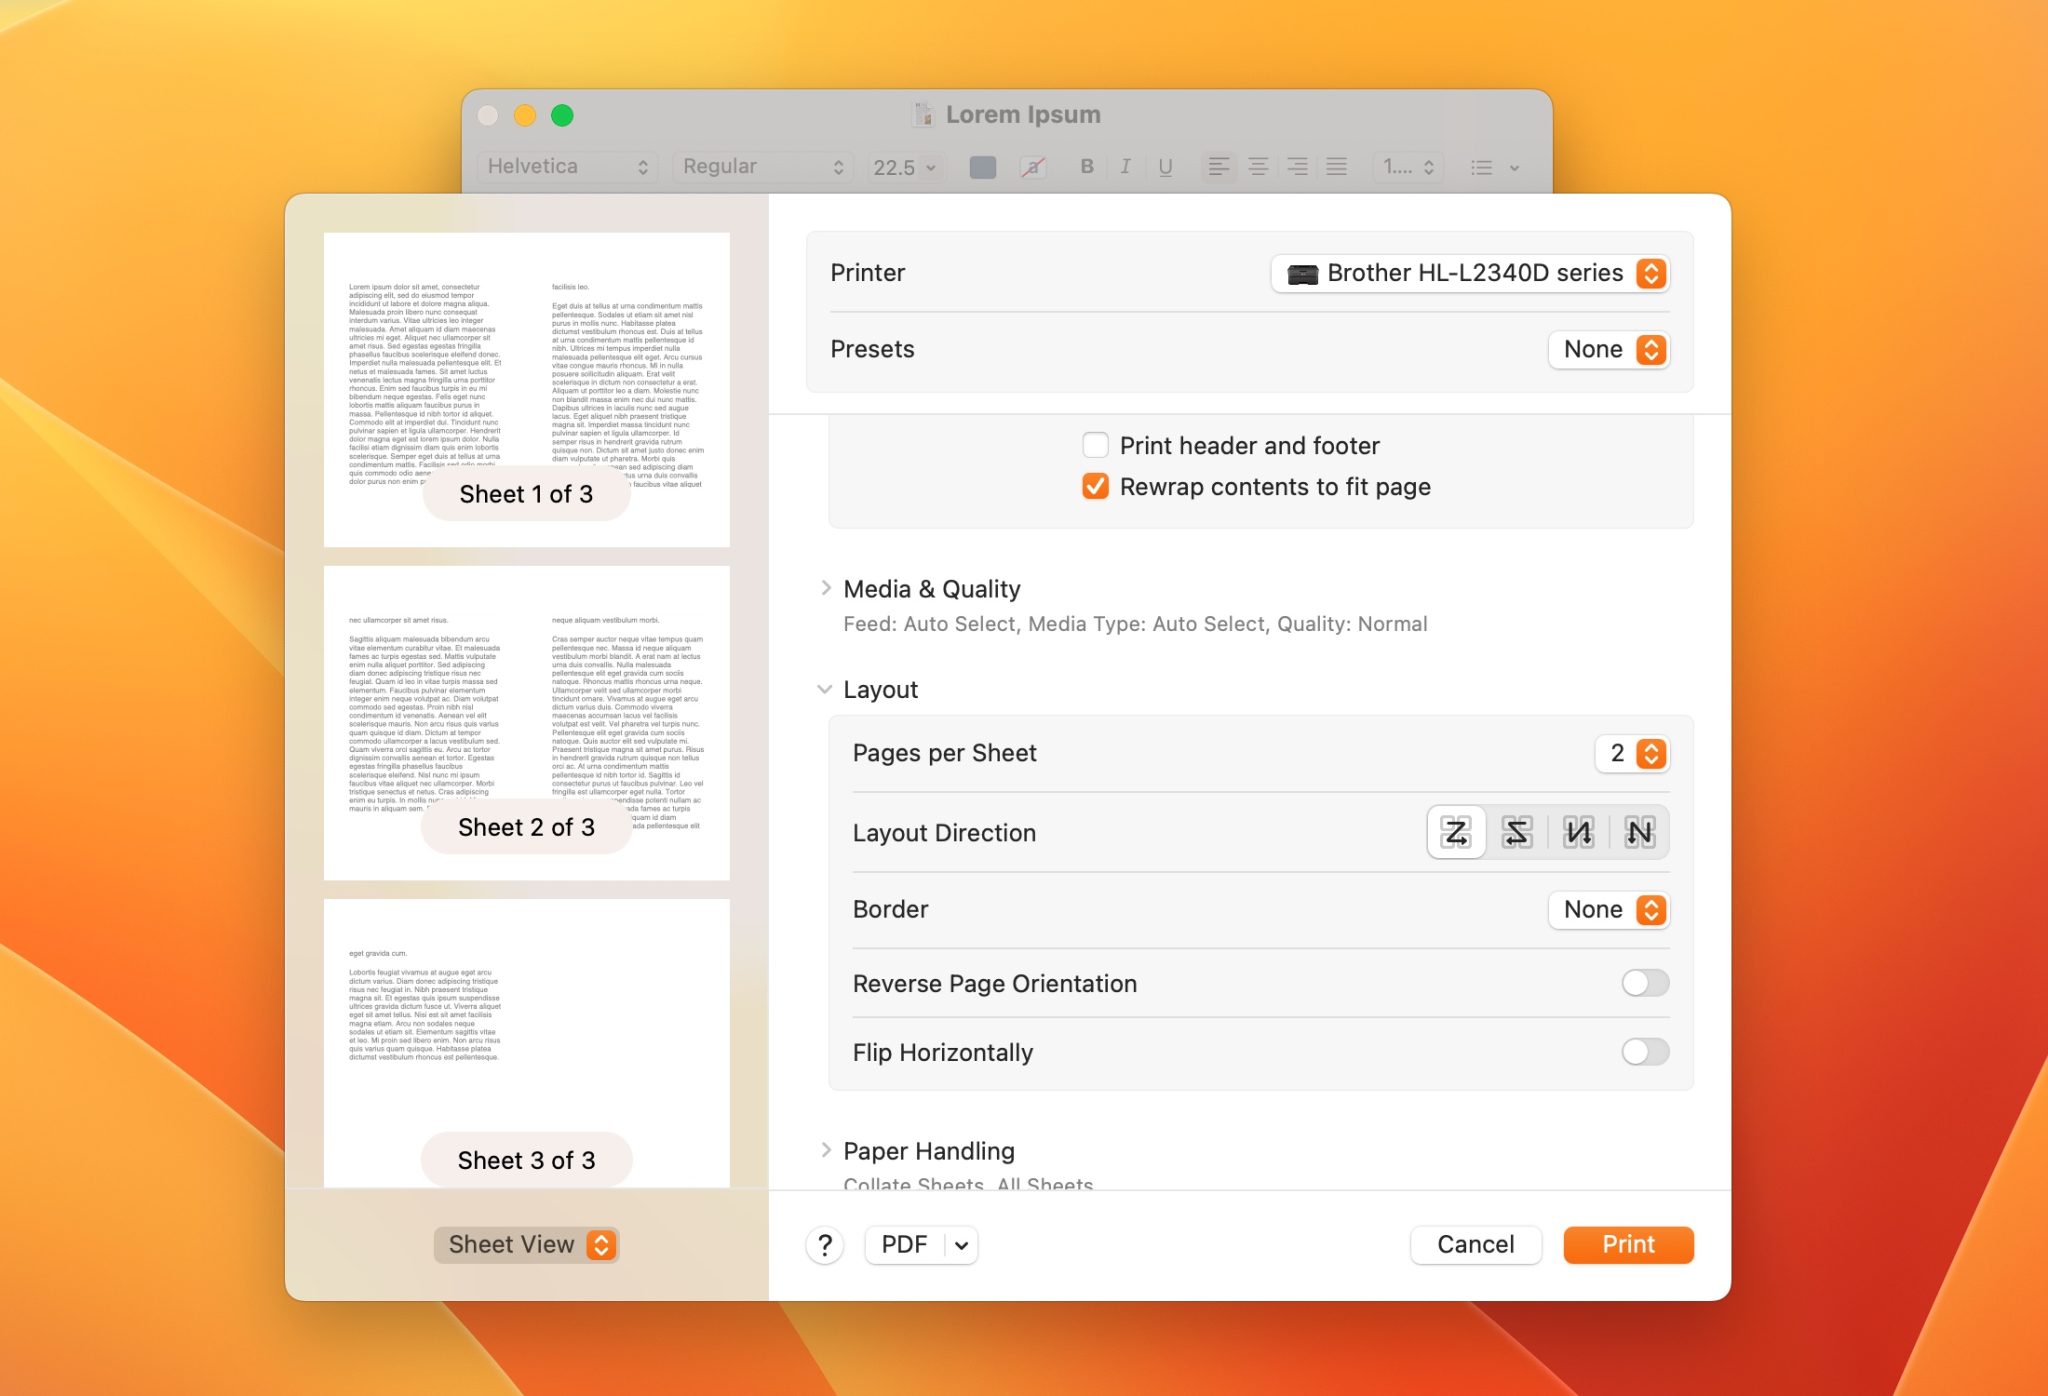Open the Border dropdown

coord(1608,909)
